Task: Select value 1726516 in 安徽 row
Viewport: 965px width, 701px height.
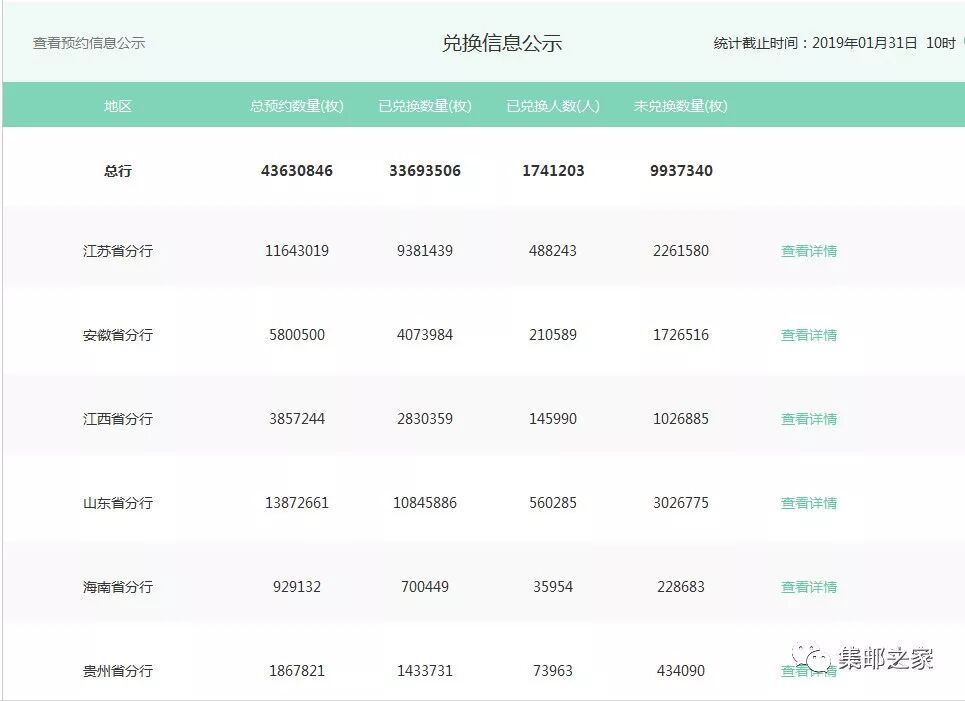Action: pos(681,335)
